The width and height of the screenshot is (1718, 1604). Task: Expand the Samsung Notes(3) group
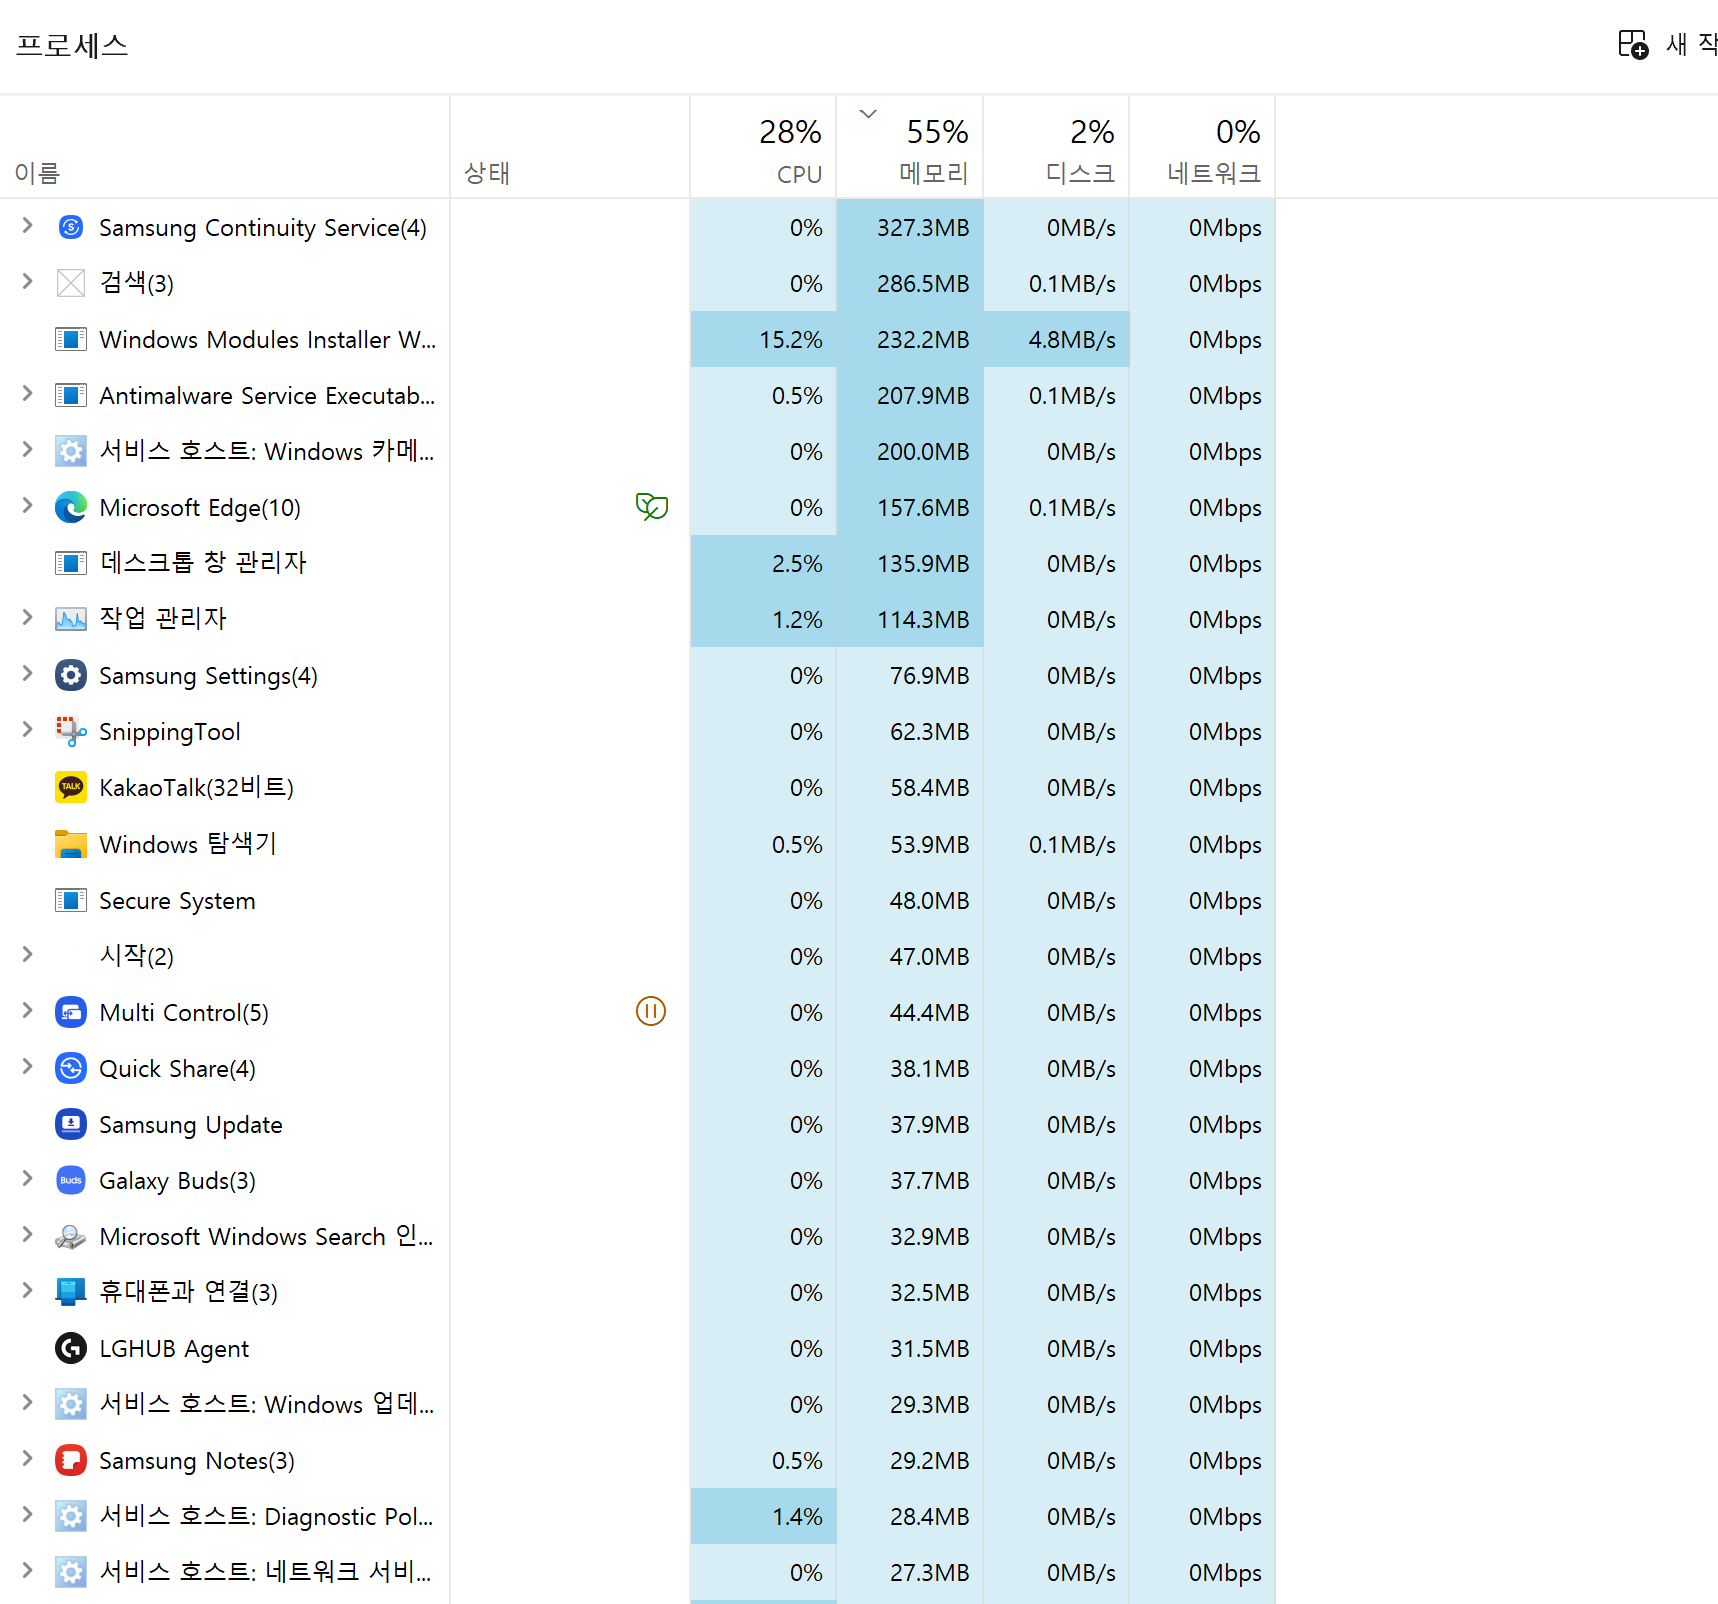point(28,1458)
